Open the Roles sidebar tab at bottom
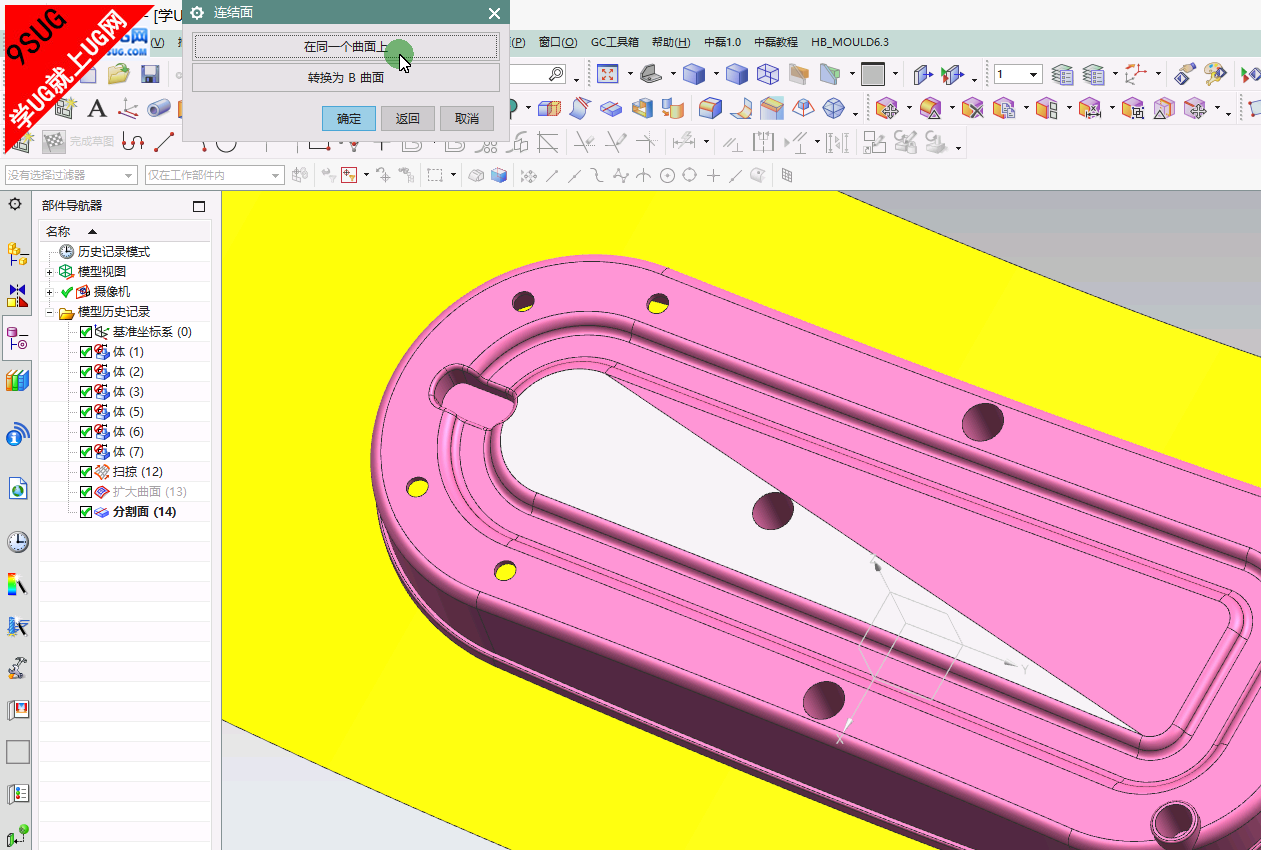Image resolution: width=1261 pixels, height=850 pixels. tap(18, 836)
